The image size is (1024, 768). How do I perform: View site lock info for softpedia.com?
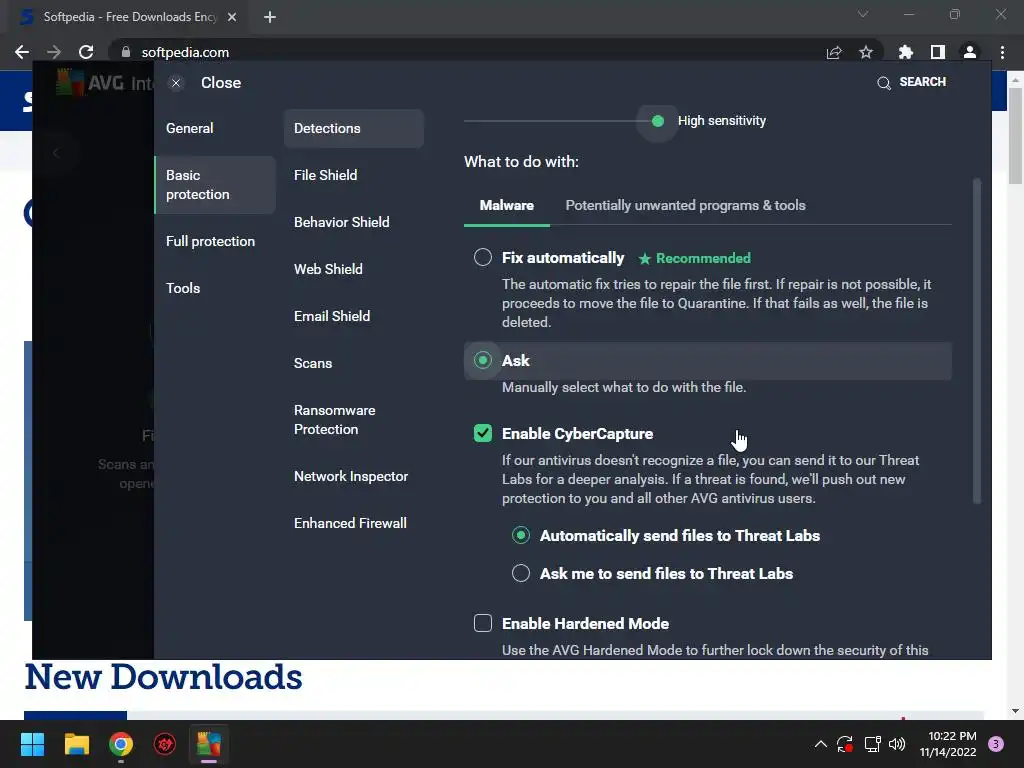click(x=126, y=52)
